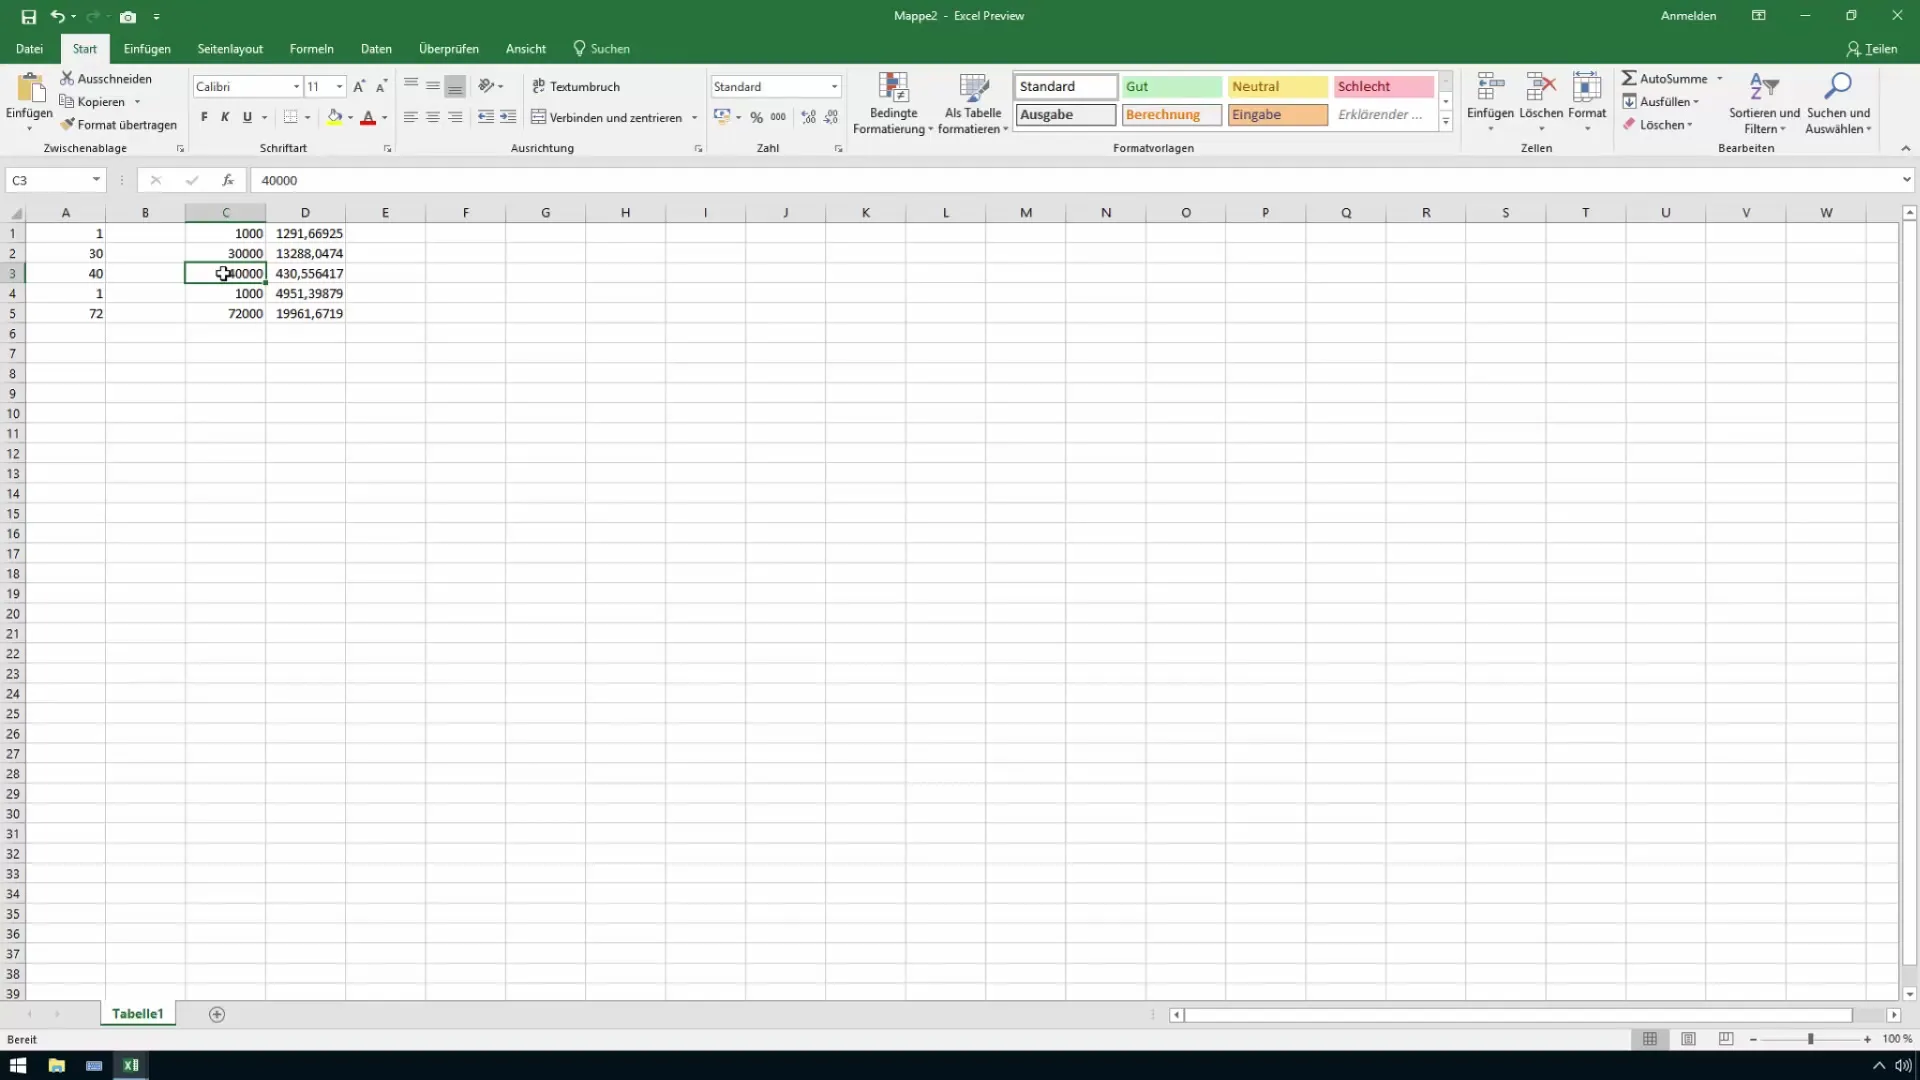Switch to the Einfügen tab

147,48
